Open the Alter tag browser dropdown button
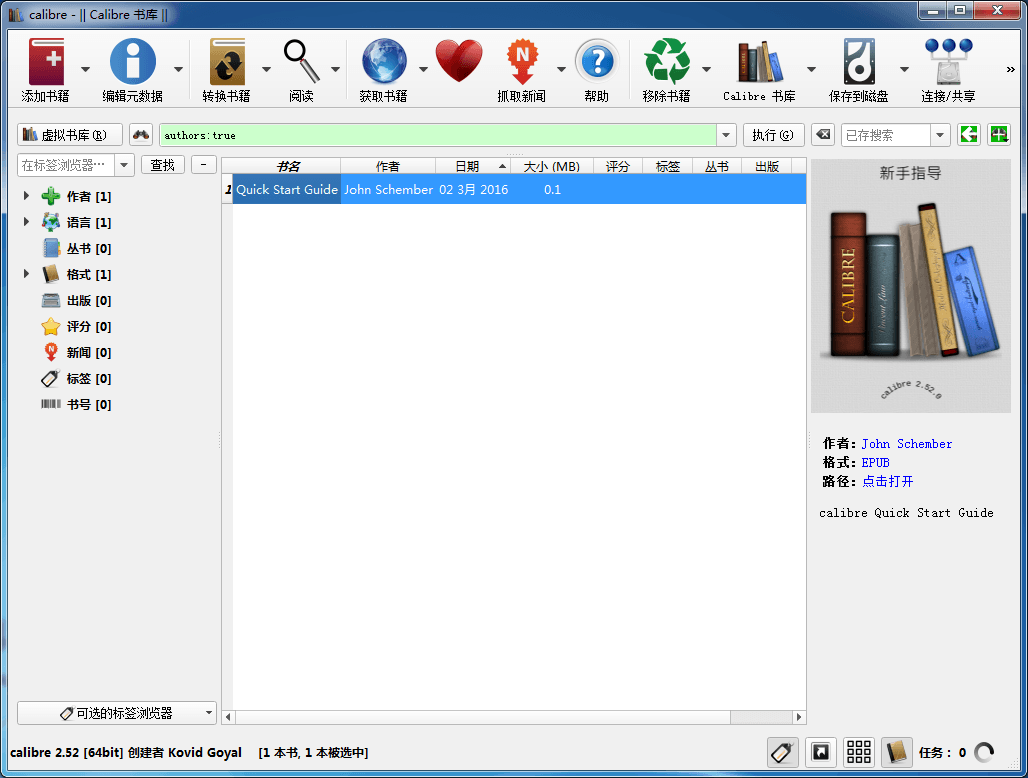The image size is (1028, 778). point(117,713)
